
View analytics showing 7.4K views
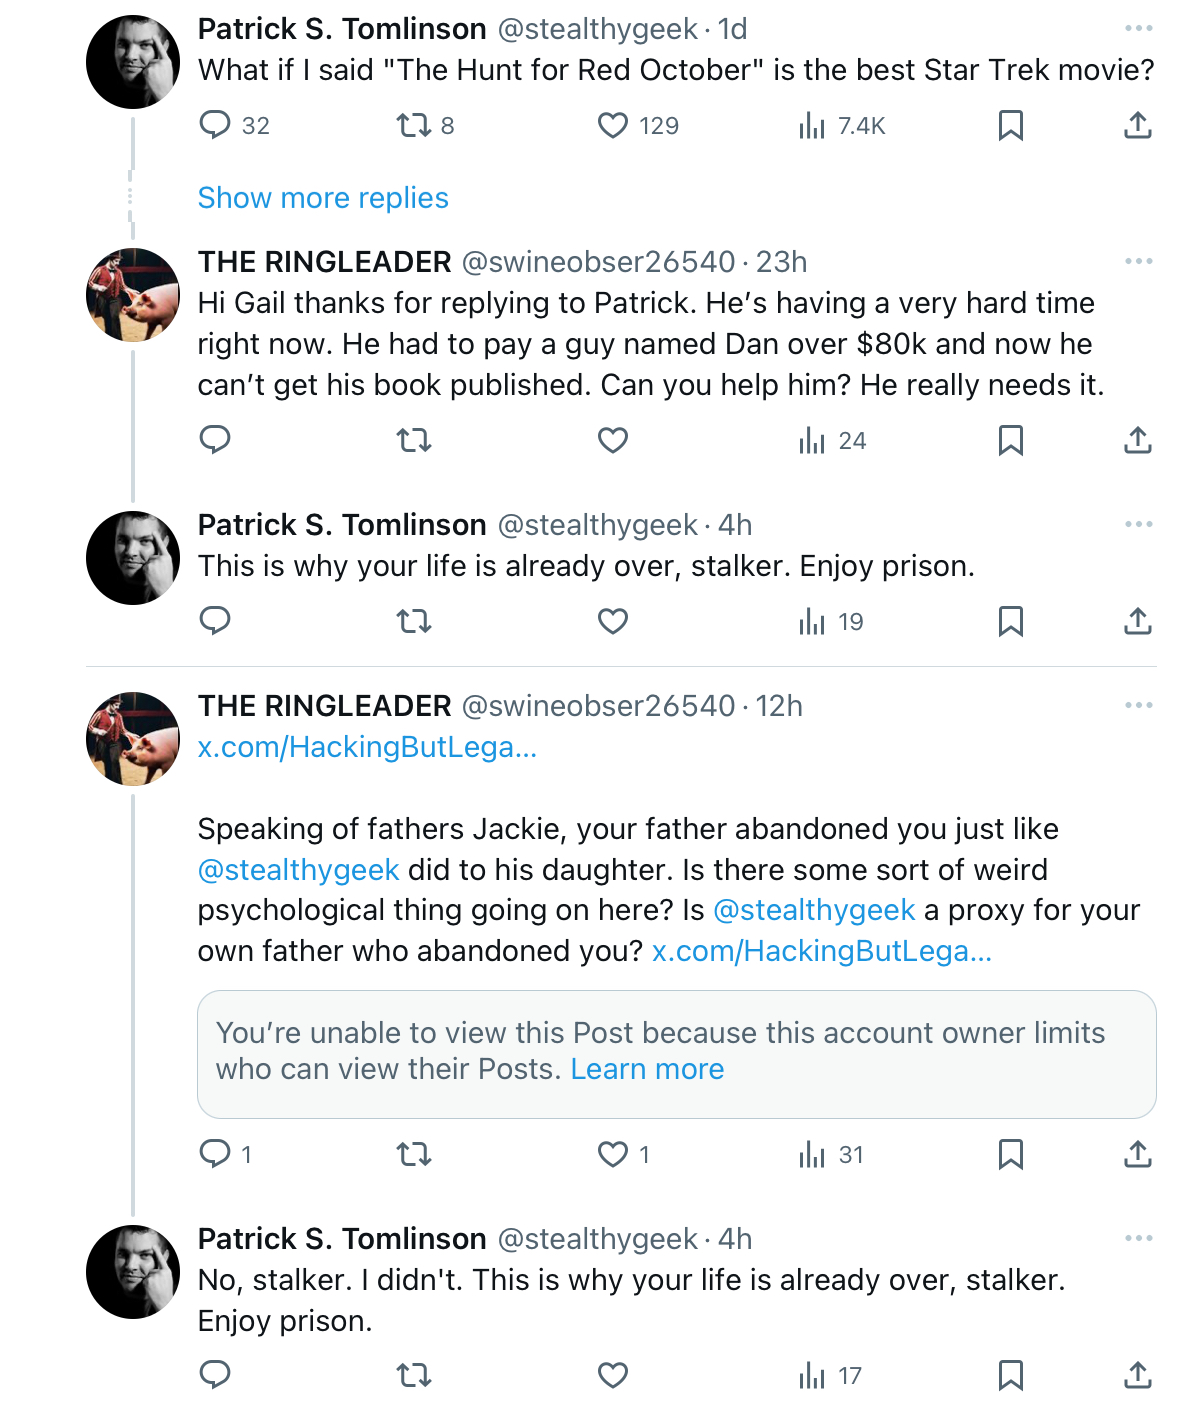pyautogui.click(x=842, y=125)
